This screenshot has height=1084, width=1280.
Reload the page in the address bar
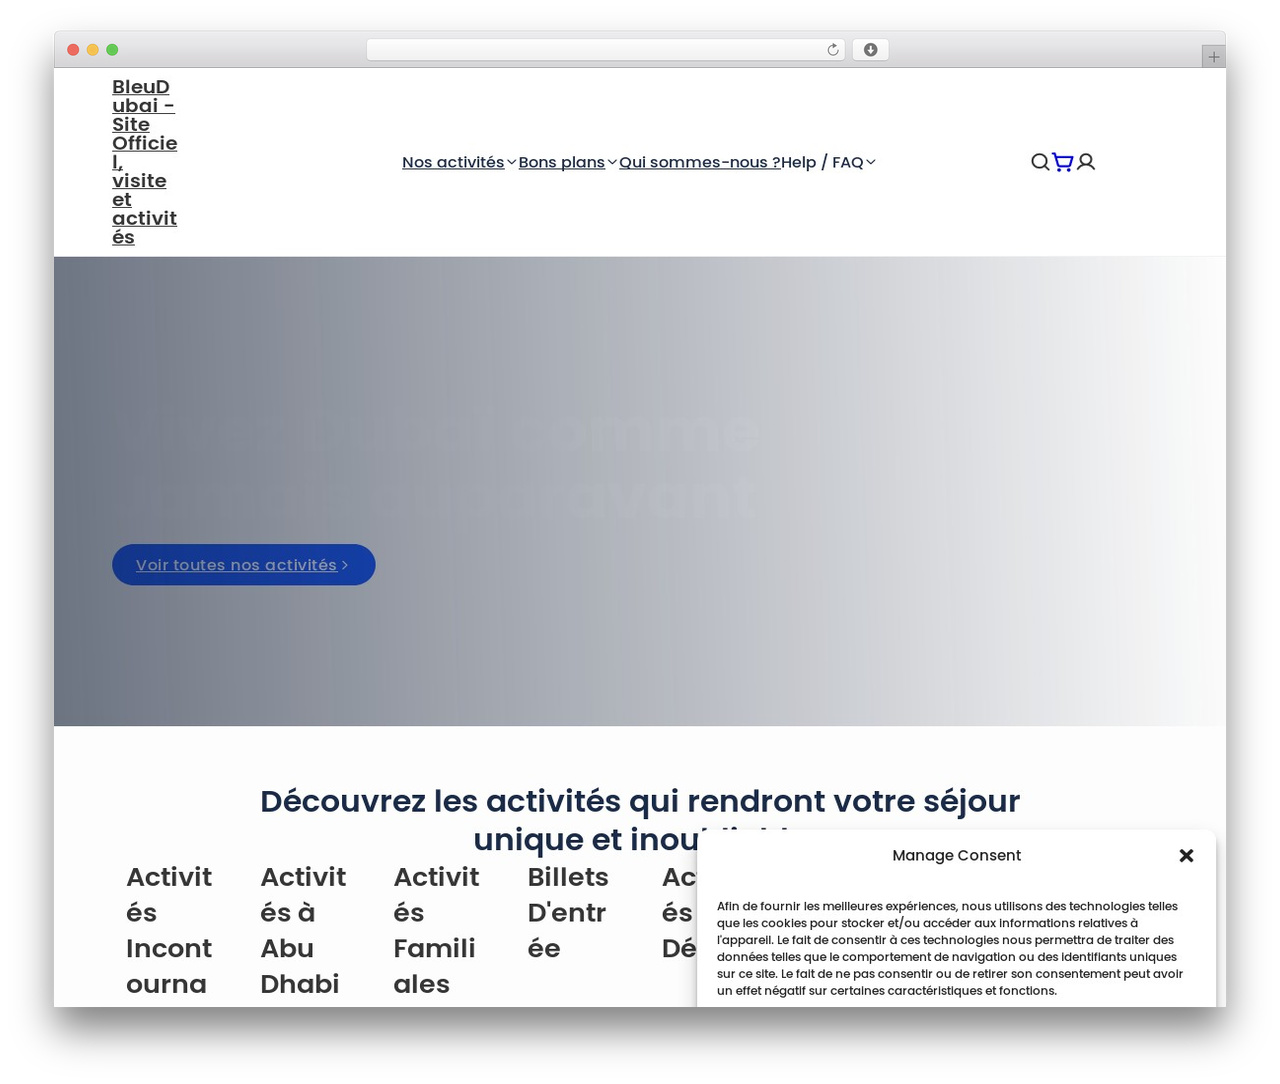click(x=833, y=50)
